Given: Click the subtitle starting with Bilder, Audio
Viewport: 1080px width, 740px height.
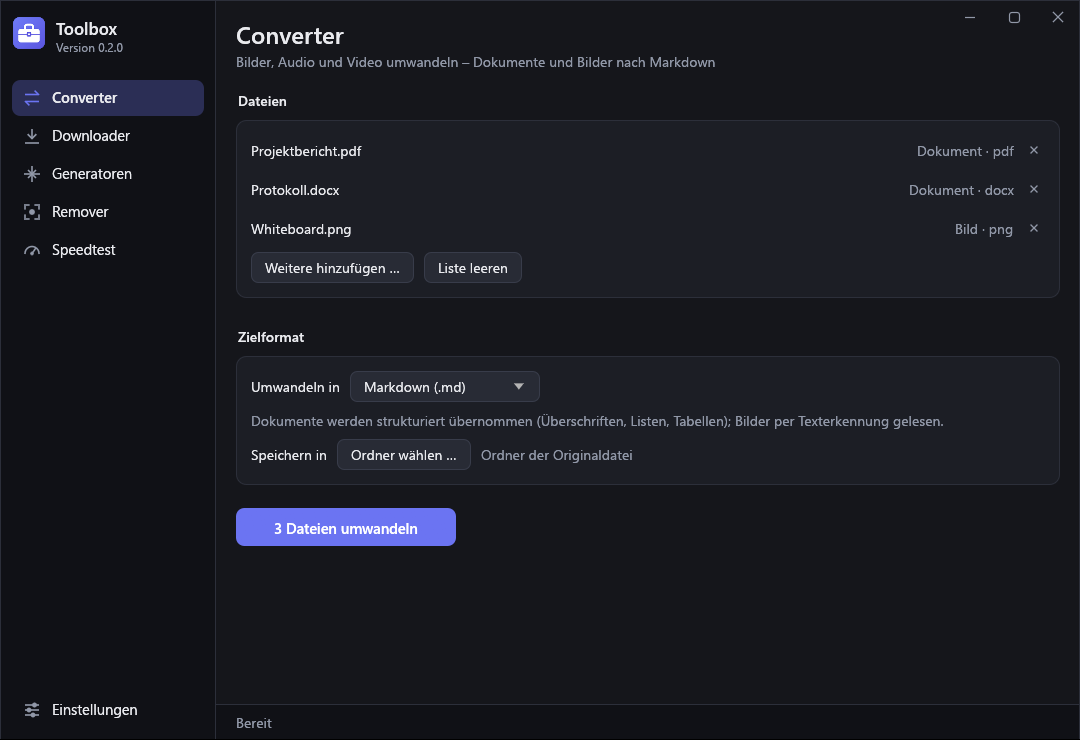Looking at the screenshot, I should 475,62.
